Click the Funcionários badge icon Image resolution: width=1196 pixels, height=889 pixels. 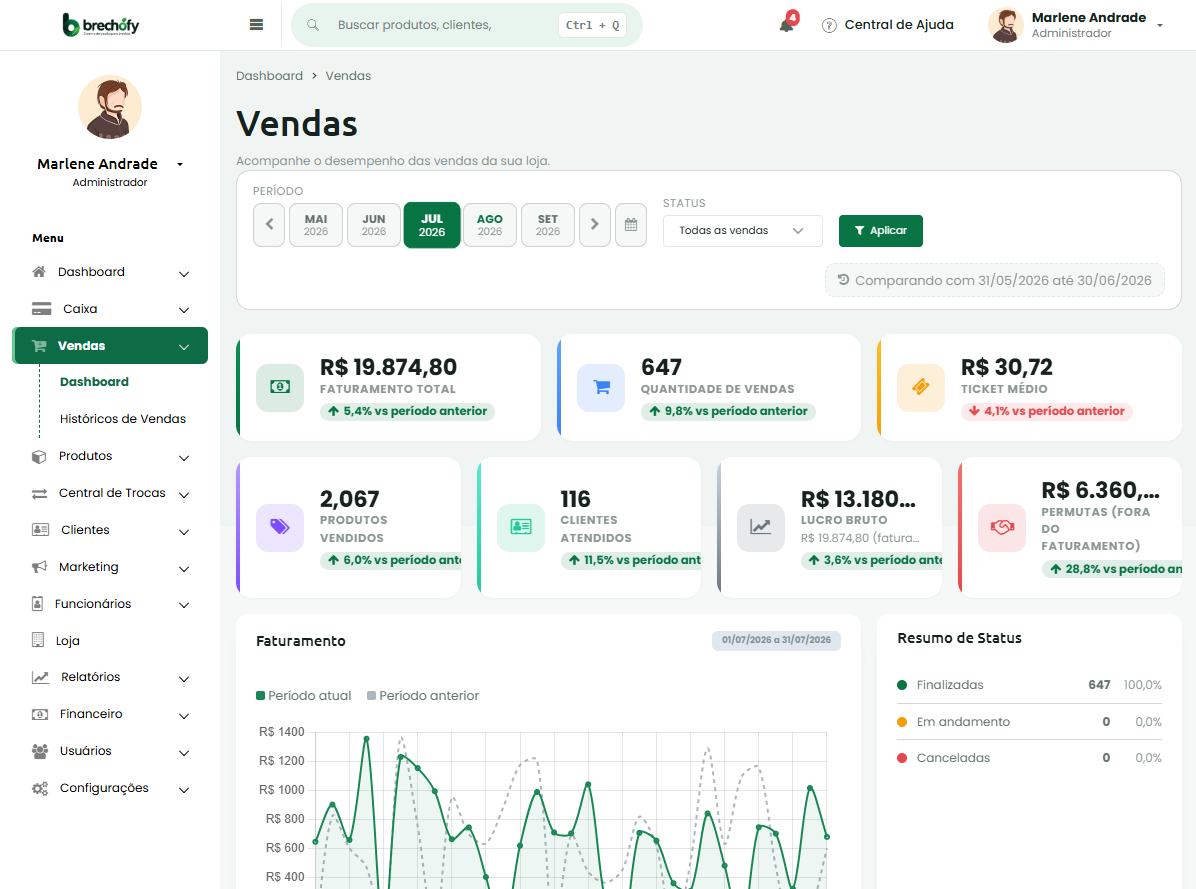(x=37, y=604)
